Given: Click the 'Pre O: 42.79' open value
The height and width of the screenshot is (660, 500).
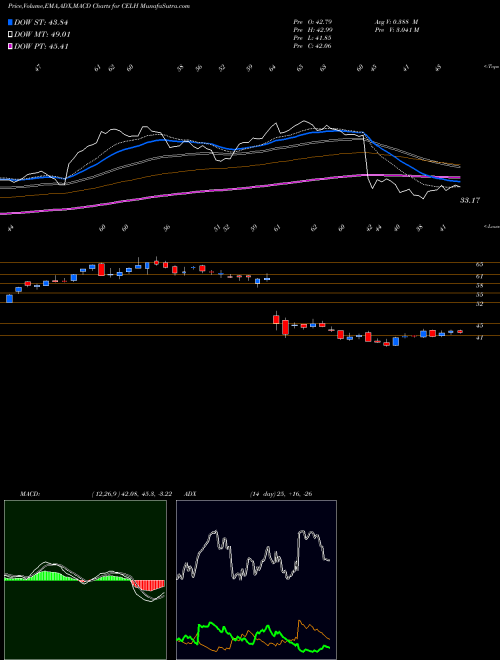Looking at the screenshot, I should point(313,21).
